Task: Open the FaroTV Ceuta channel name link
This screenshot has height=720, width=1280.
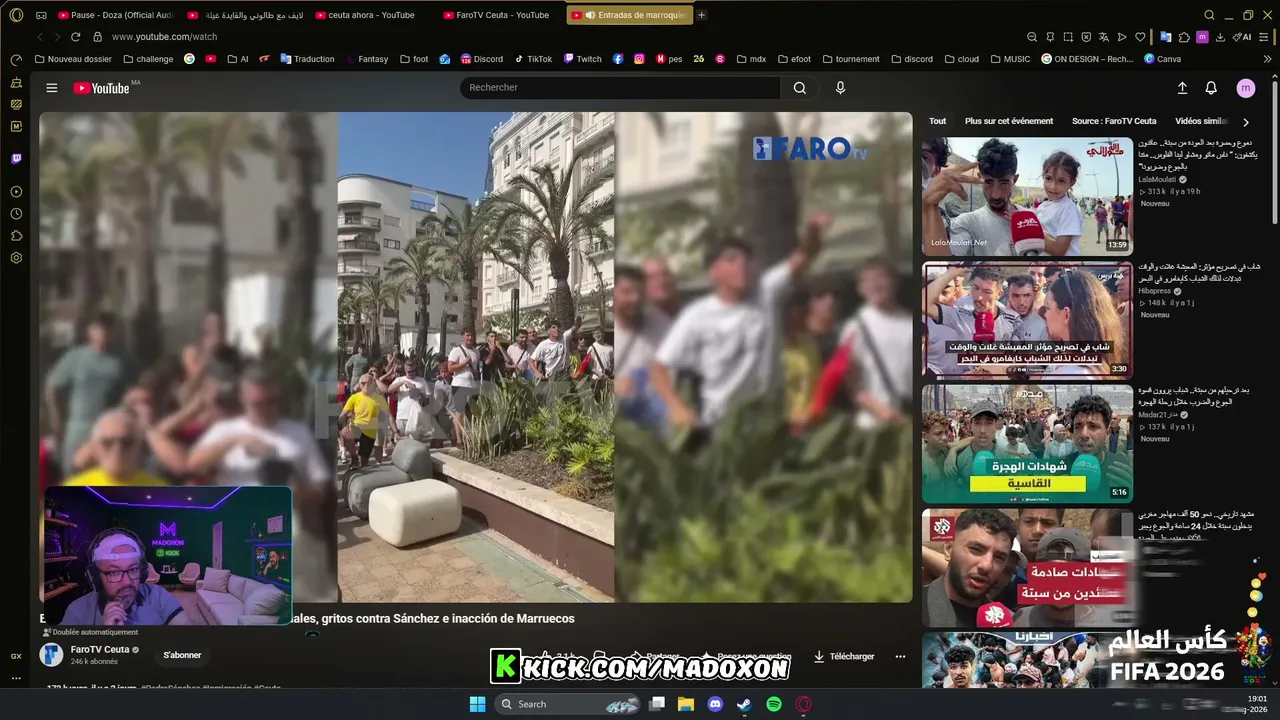Action: [x=99, y=650]
